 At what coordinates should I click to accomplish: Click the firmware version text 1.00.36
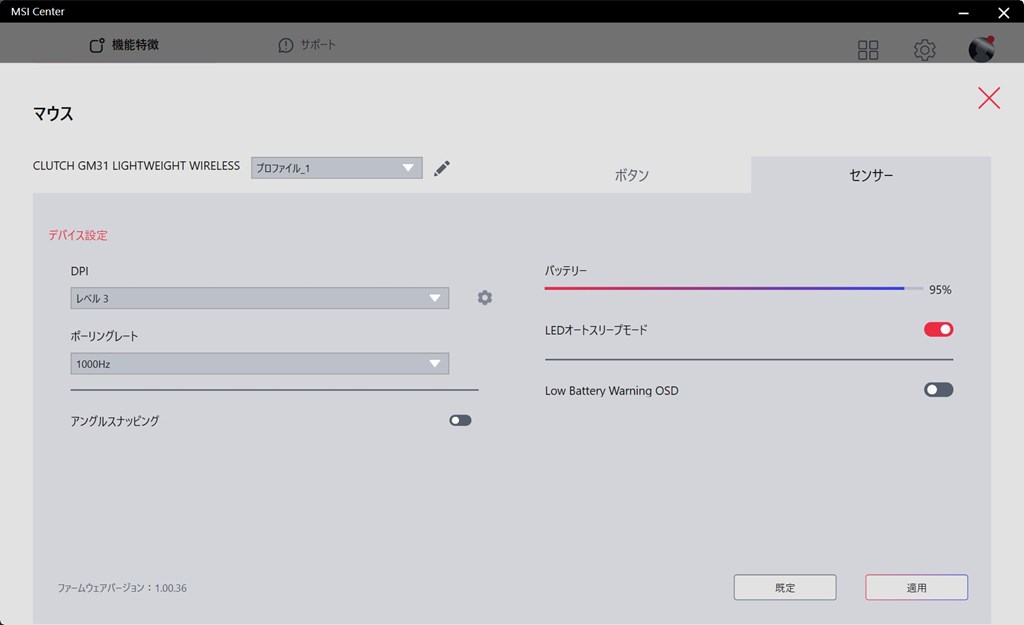122,588
